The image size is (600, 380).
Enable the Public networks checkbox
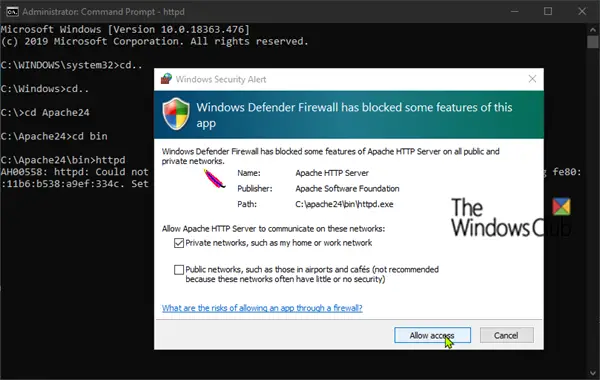tap(179, 270)
